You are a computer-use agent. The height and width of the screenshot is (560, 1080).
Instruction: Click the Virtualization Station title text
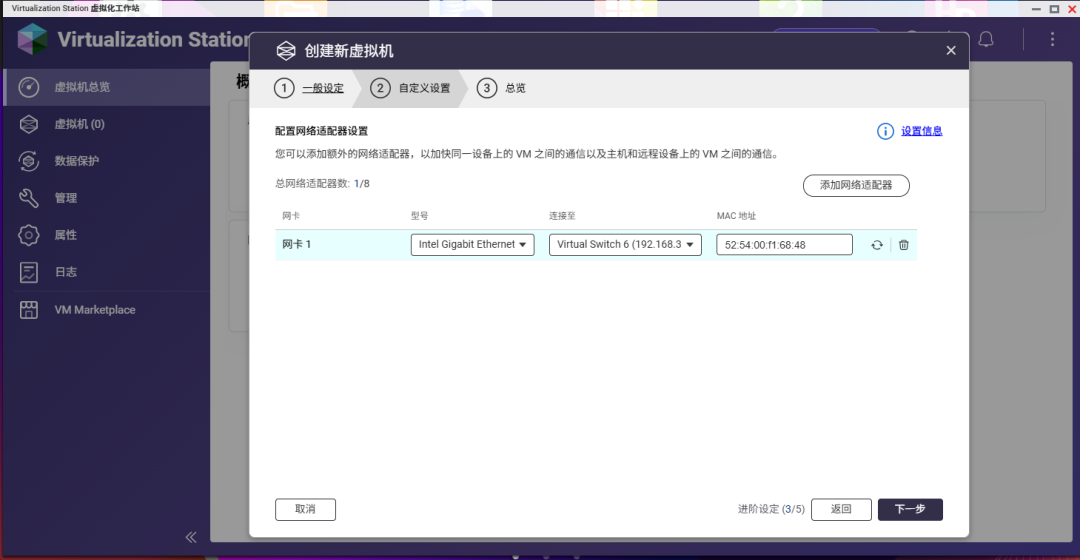[154, 39]
